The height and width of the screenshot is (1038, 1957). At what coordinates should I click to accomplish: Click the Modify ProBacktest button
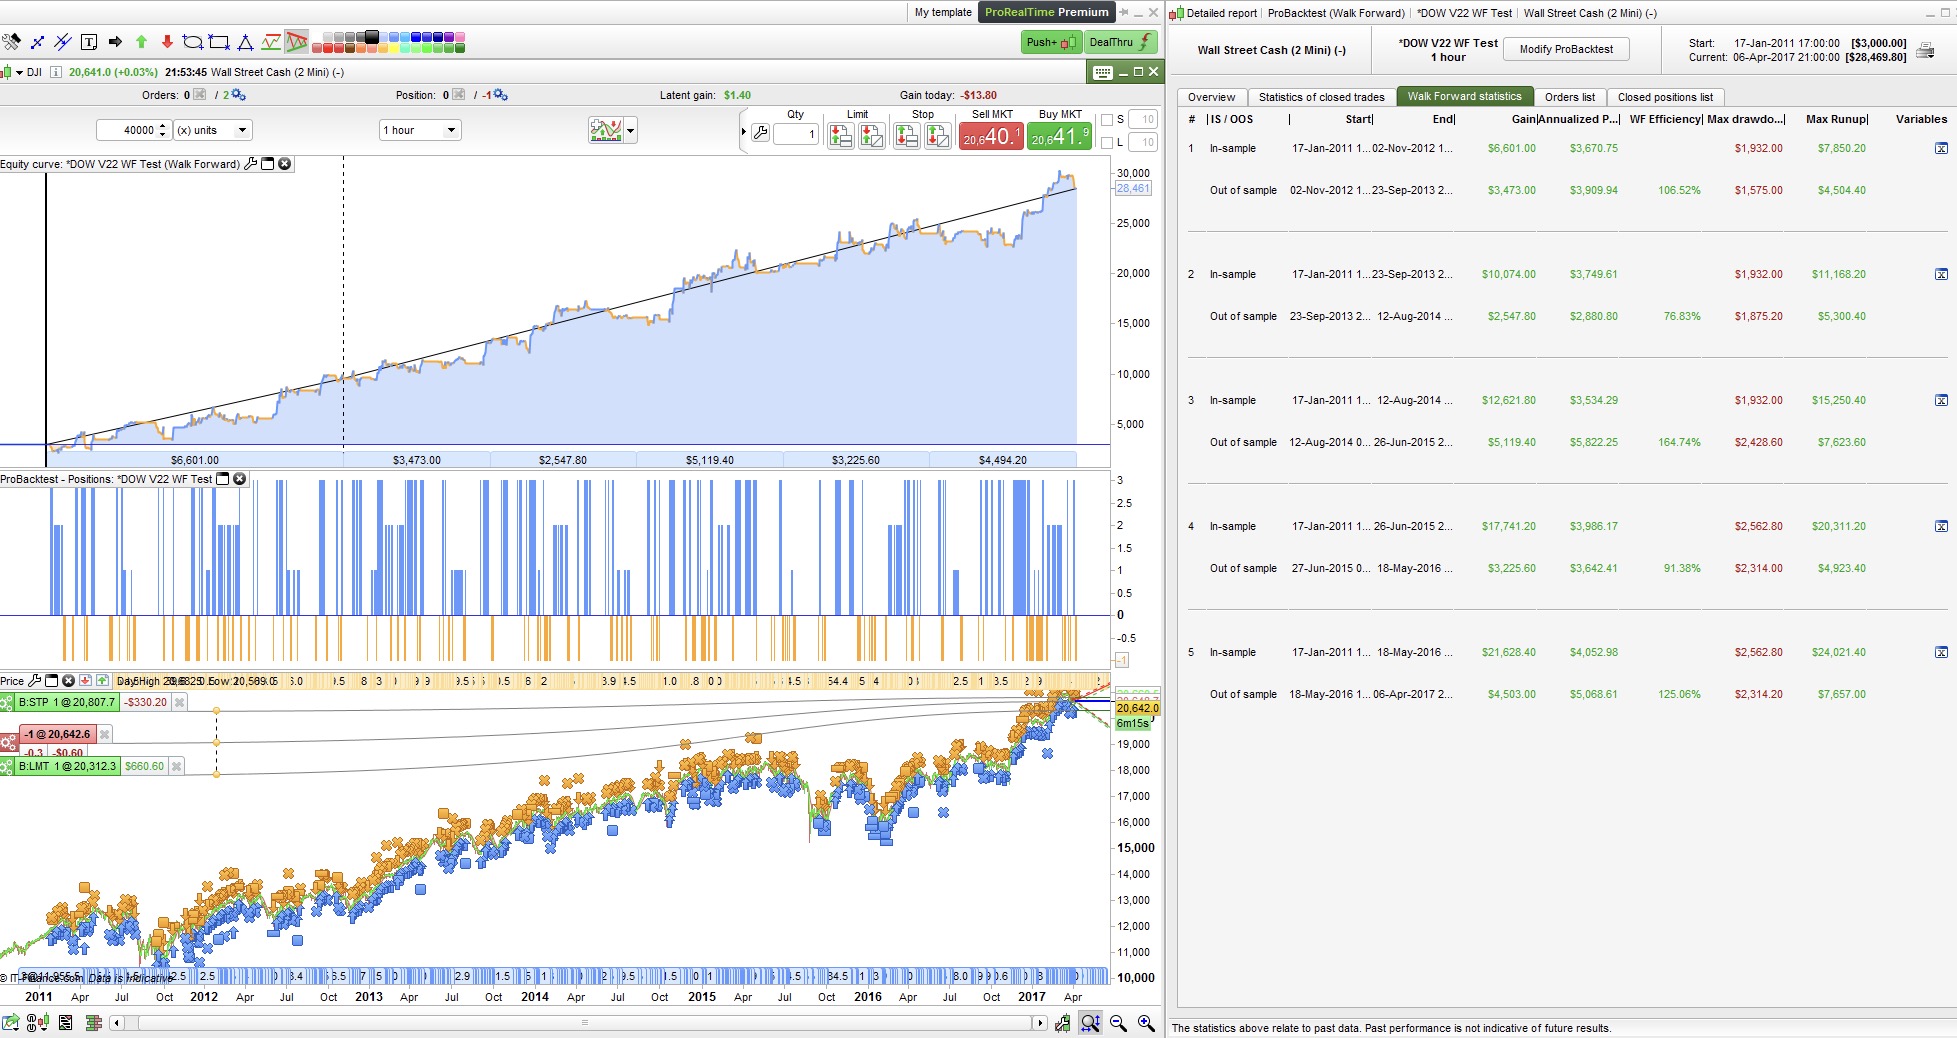point(1565,49)
